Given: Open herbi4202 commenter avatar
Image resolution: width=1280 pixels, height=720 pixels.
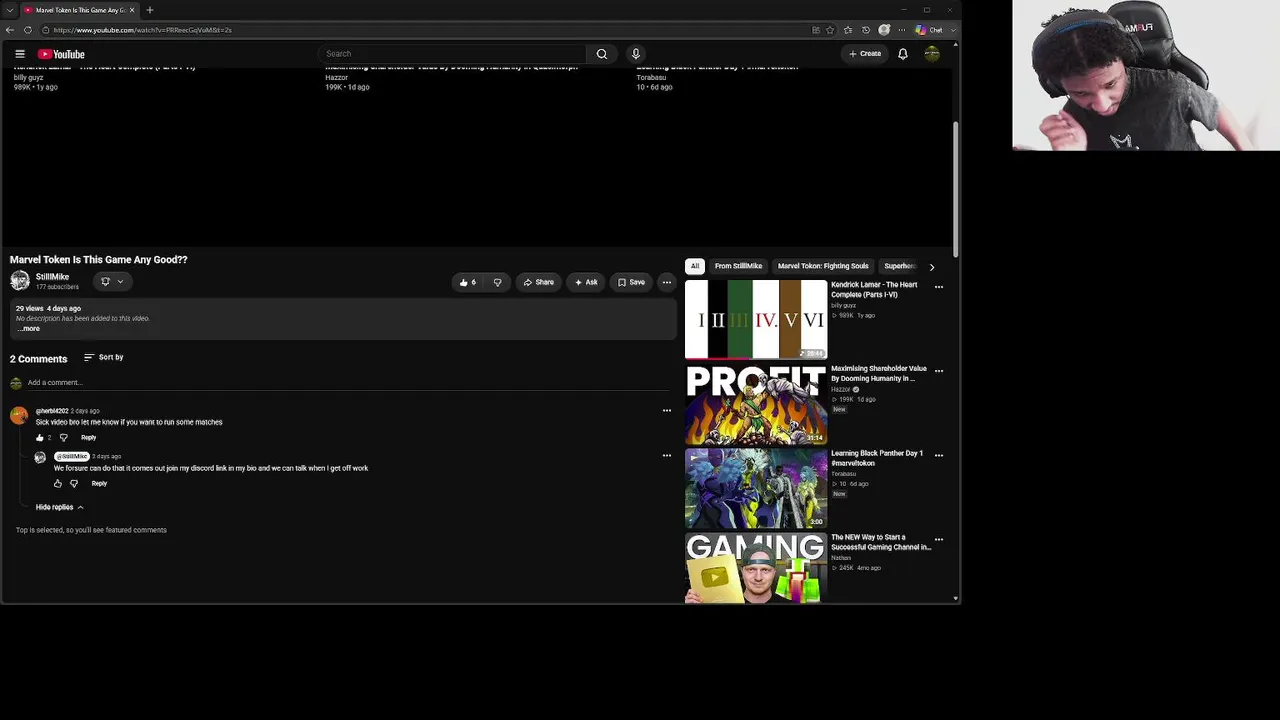Looking at the screenshot, I should [x=19, y=416].
